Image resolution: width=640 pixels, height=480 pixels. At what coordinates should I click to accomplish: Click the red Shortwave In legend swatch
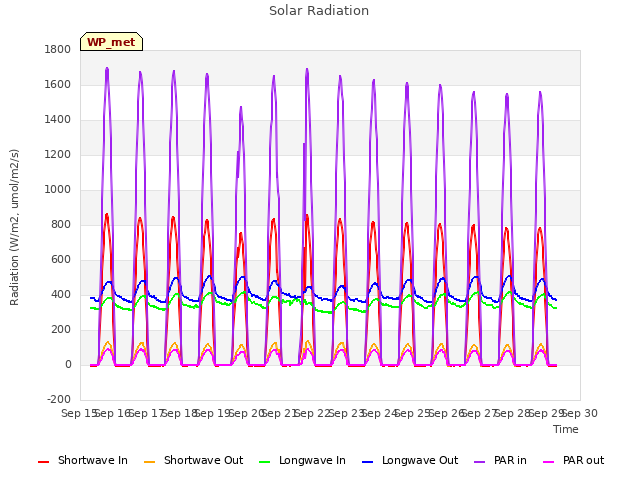(x=44, y=462)
